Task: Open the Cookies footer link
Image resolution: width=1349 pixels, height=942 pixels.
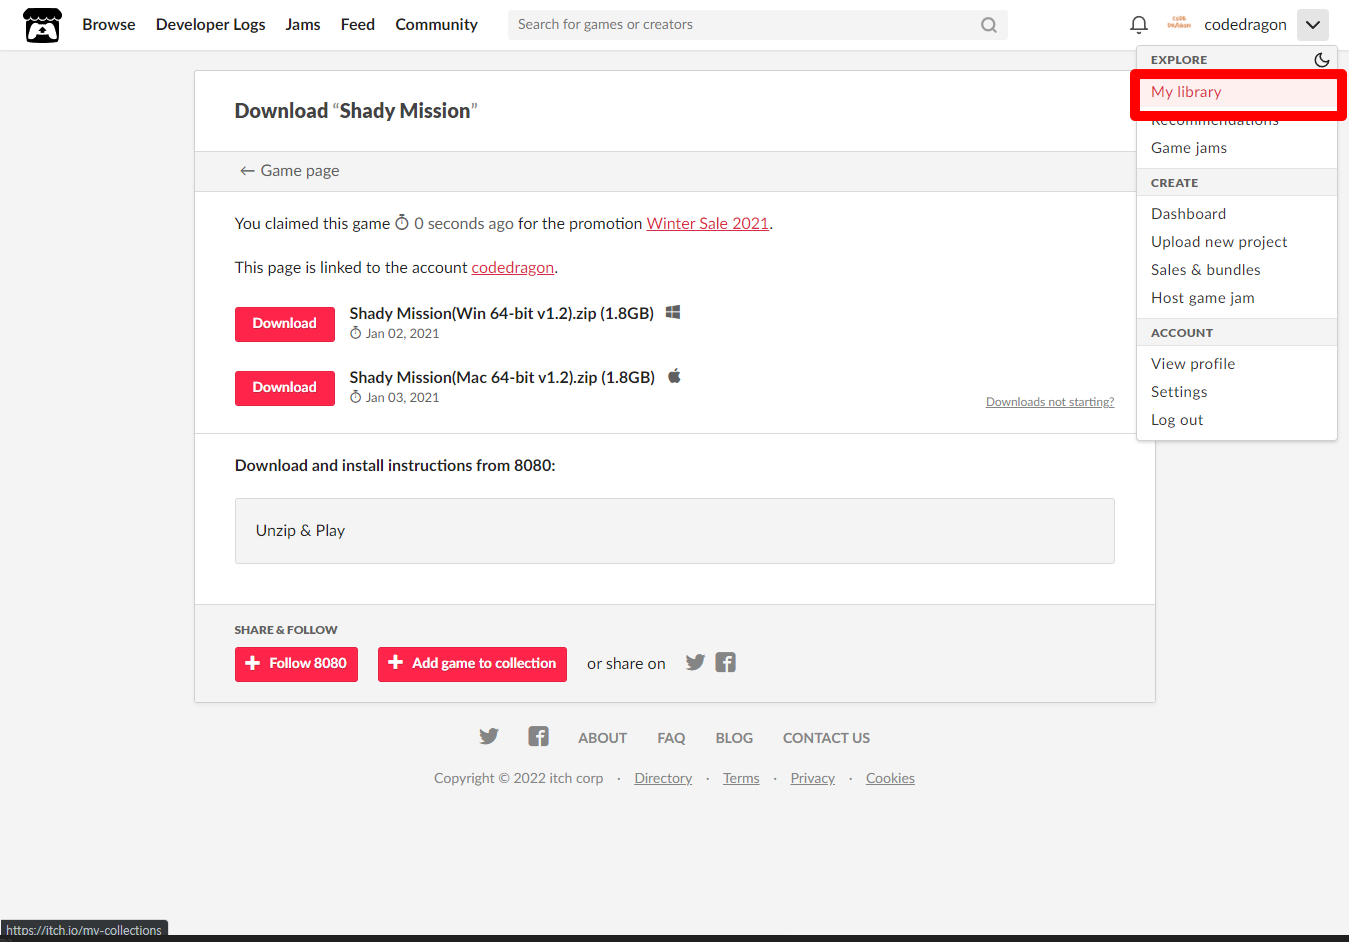Action: [890, 779]
